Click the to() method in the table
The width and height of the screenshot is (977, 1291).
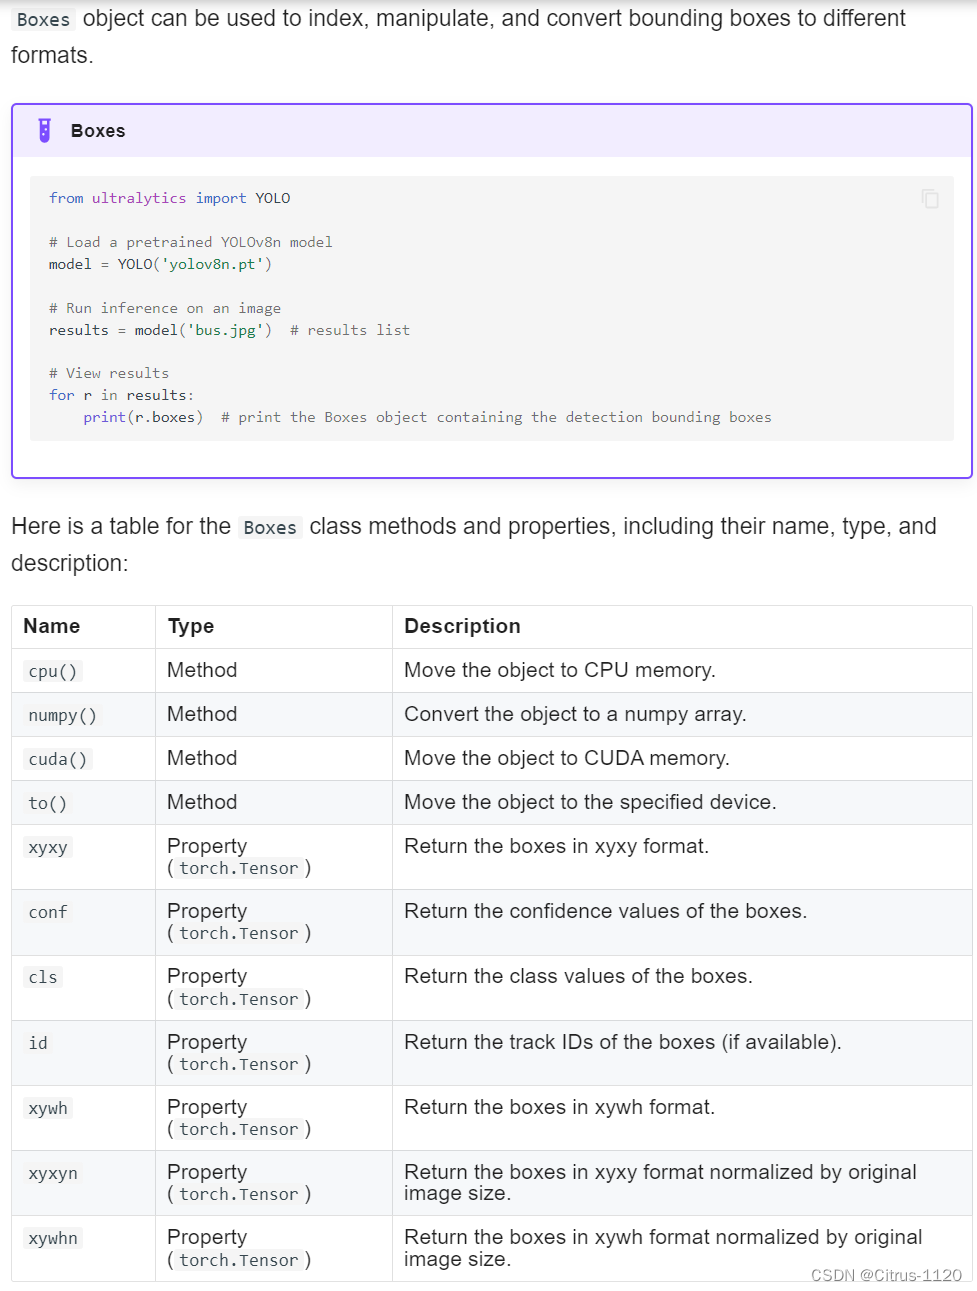click(47, 803)
